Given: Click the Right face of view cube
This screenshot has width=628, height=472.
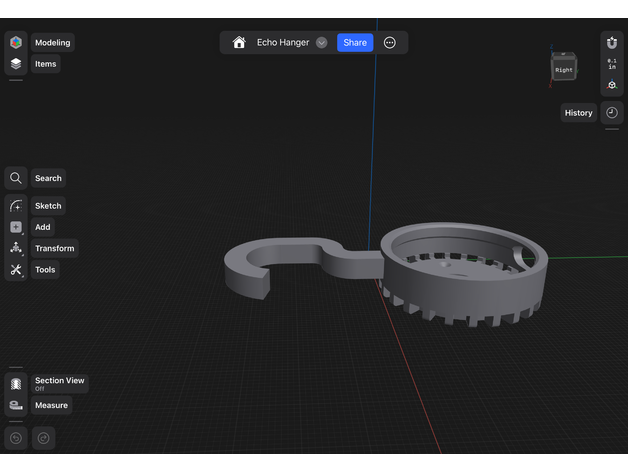Looking at the screenshot, I should (x=563, y=70).
